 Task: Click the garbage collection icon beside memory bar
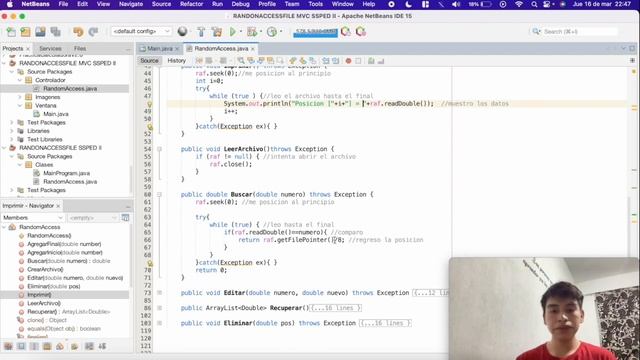346,31
